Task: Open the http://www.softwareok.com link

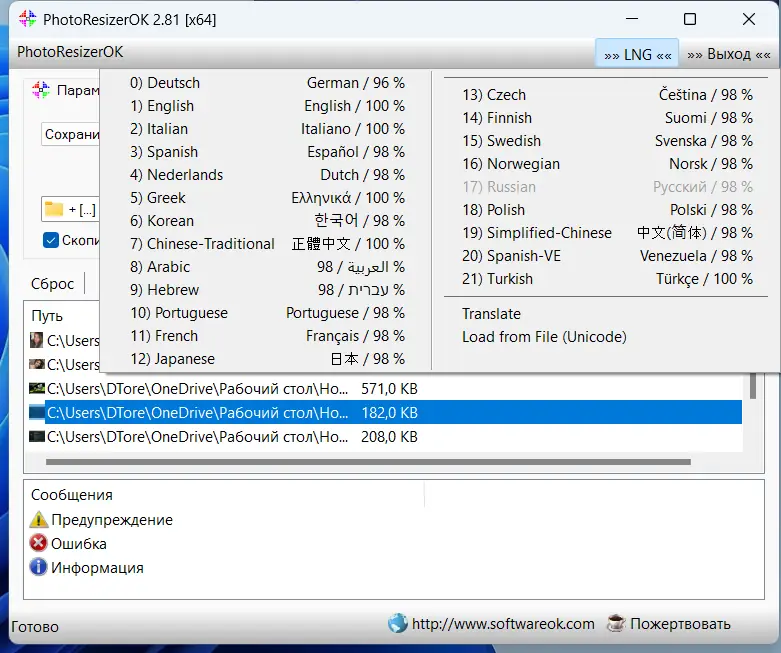Action: 503,623
